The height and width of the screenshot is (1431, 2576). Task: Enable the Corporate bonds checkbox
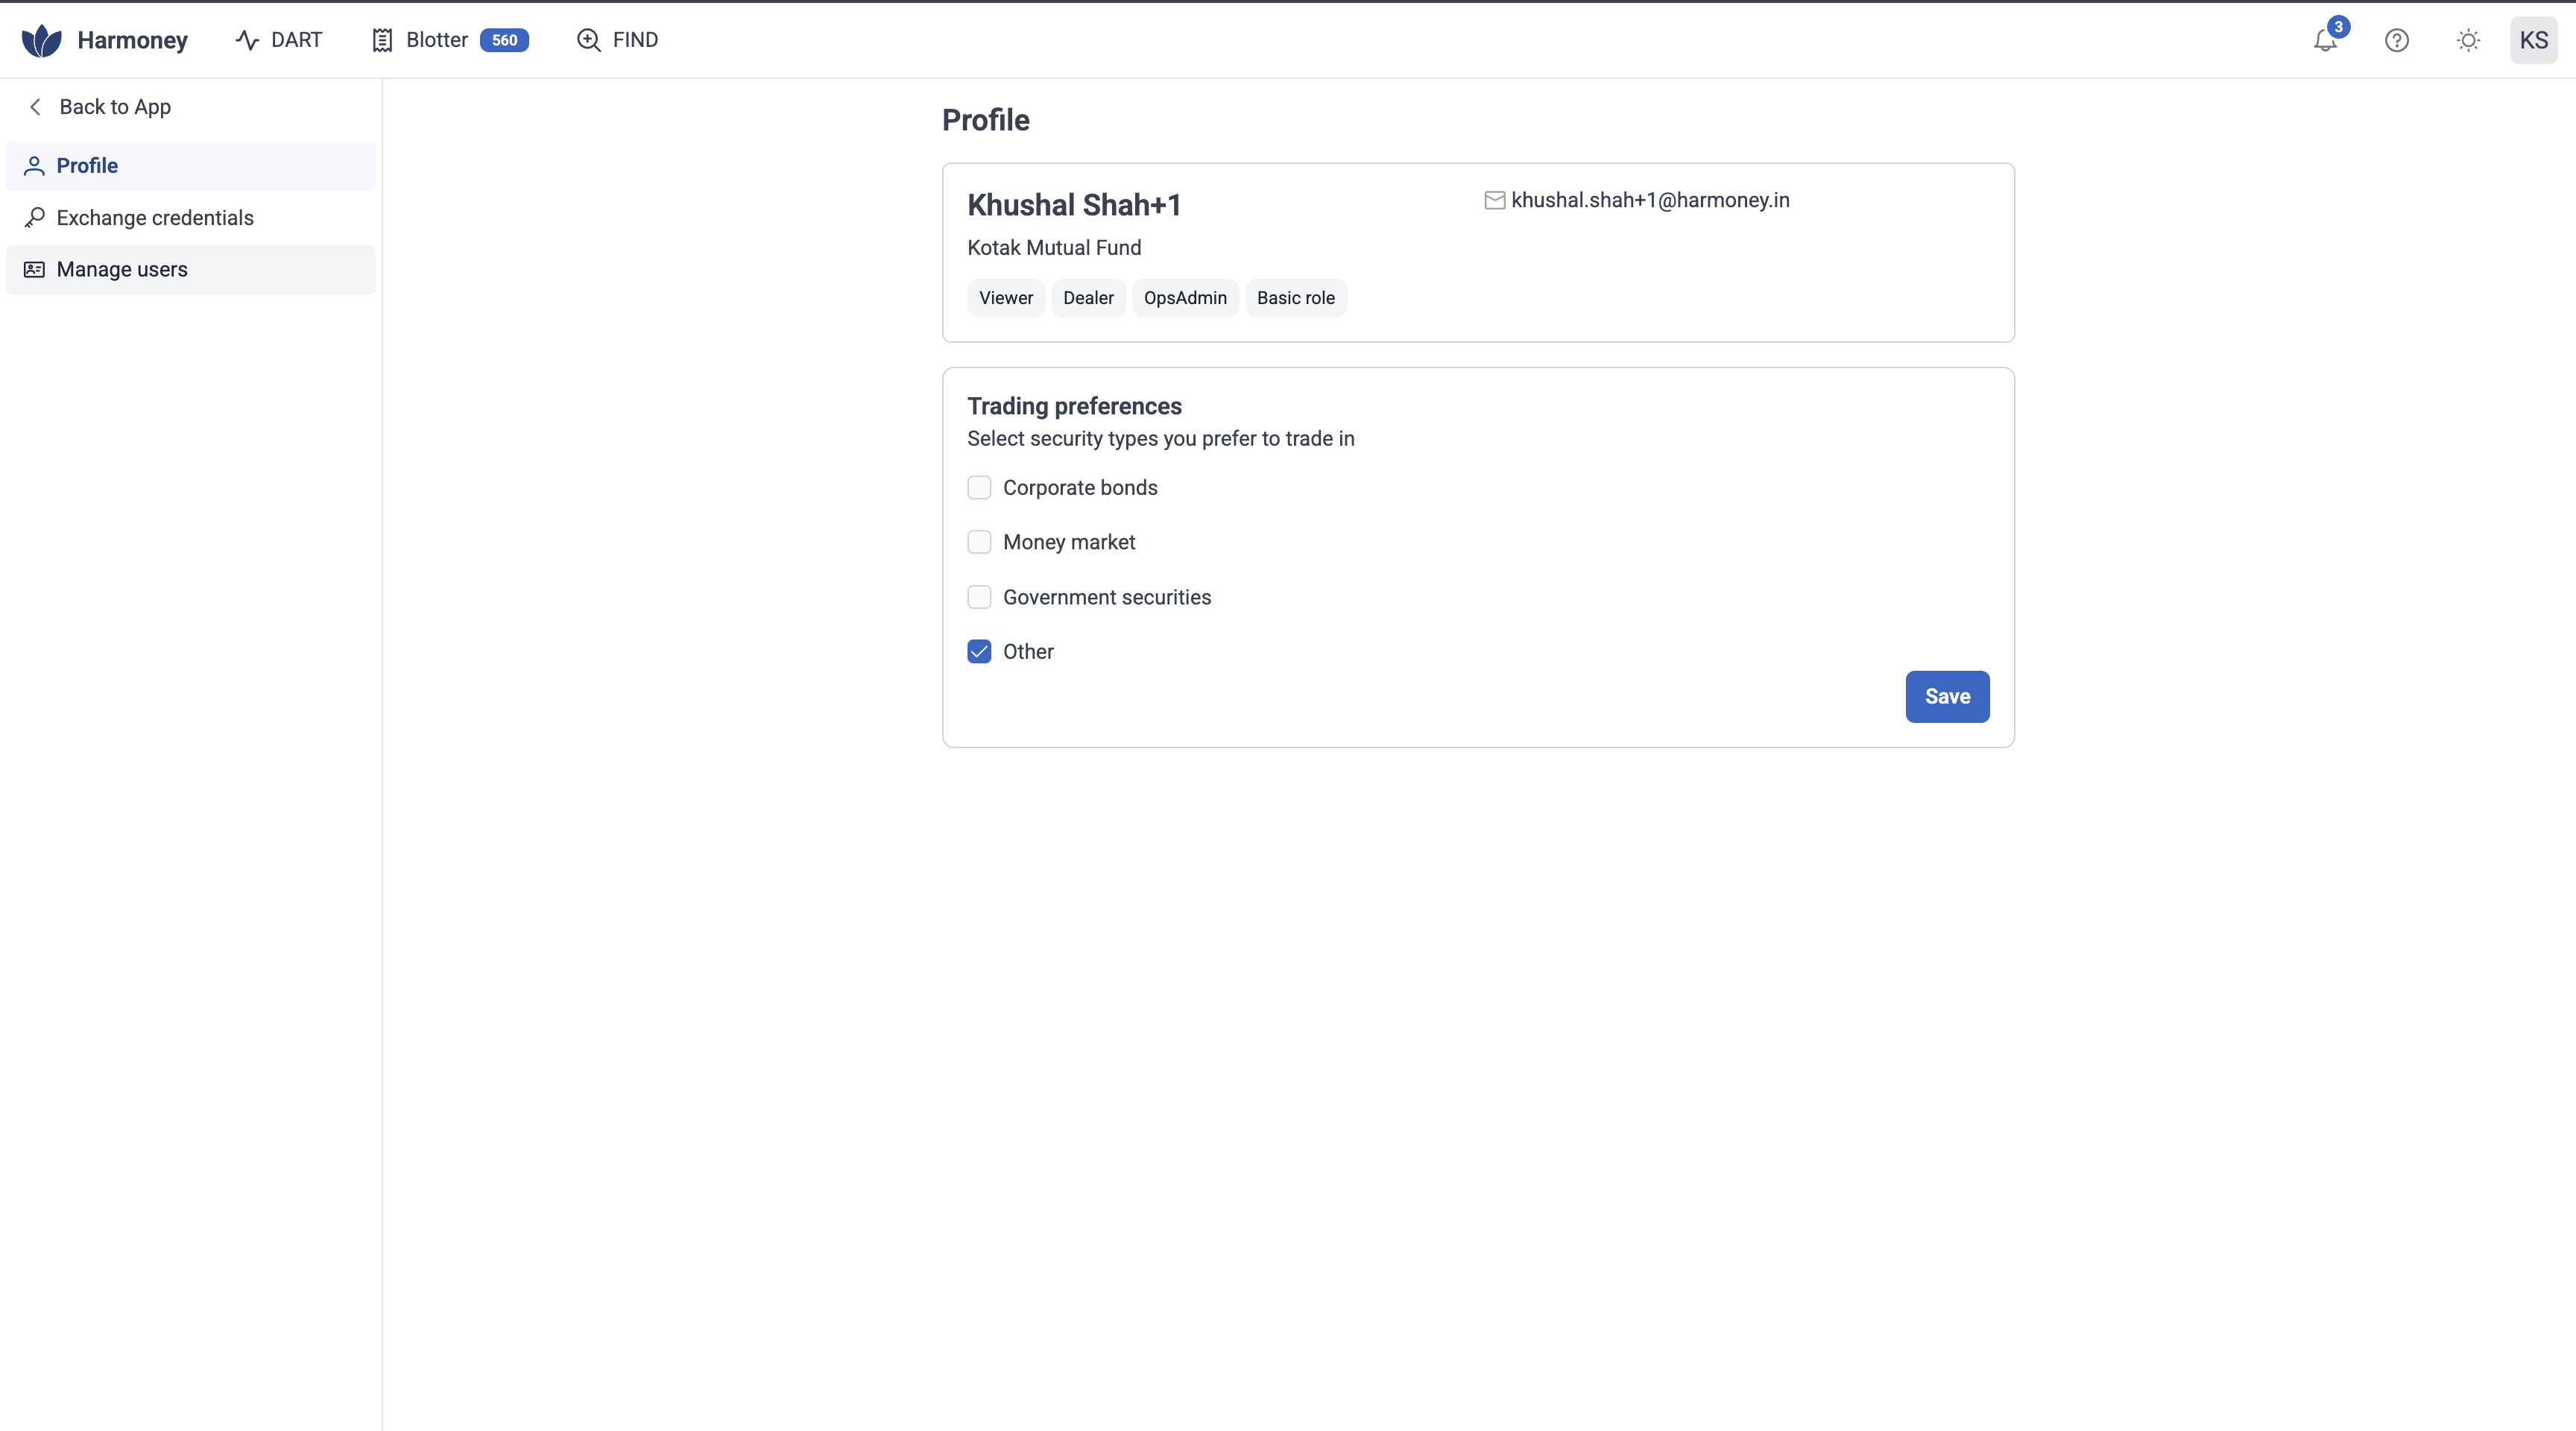(979, 488)
